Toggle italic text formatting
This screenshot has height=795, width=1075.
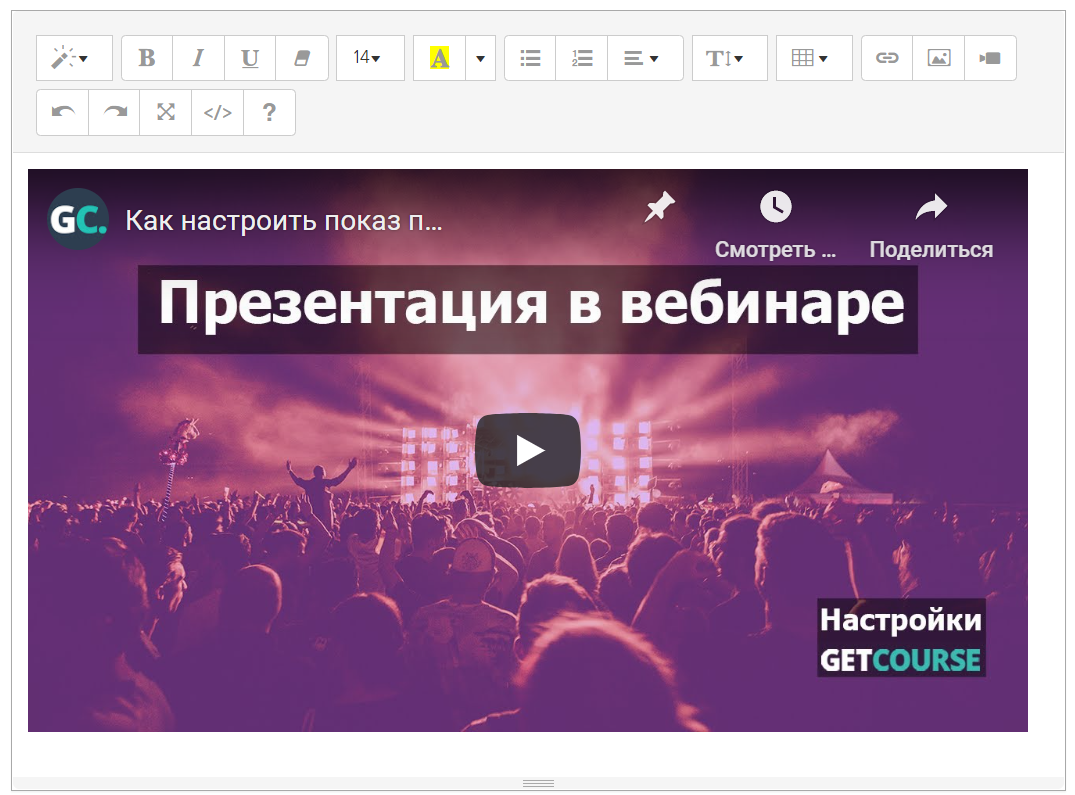pyautogui.click(x=198, y=58)
